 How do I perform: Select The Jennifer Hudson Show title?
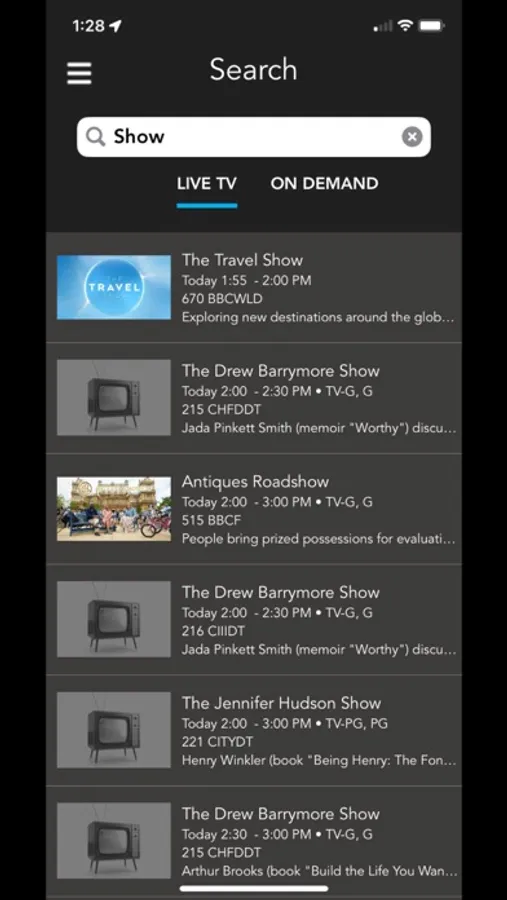coord(281,703)
